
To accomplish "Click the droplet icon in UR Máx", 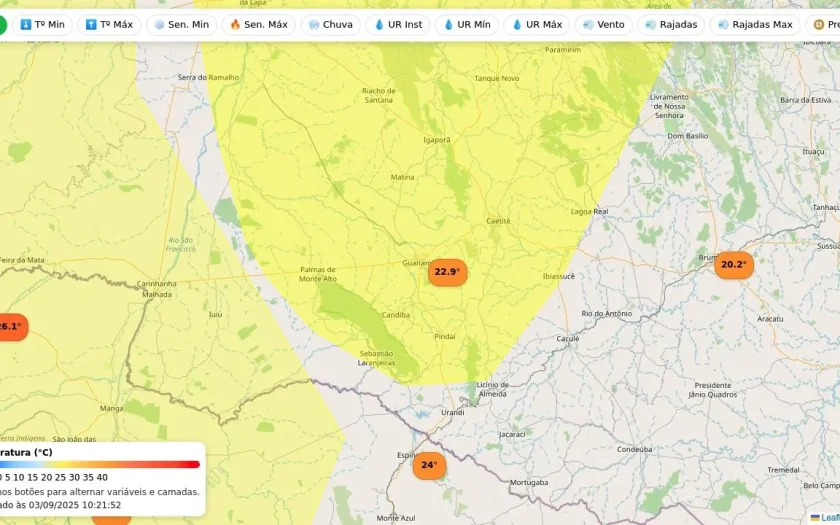I will pos(517,25).
